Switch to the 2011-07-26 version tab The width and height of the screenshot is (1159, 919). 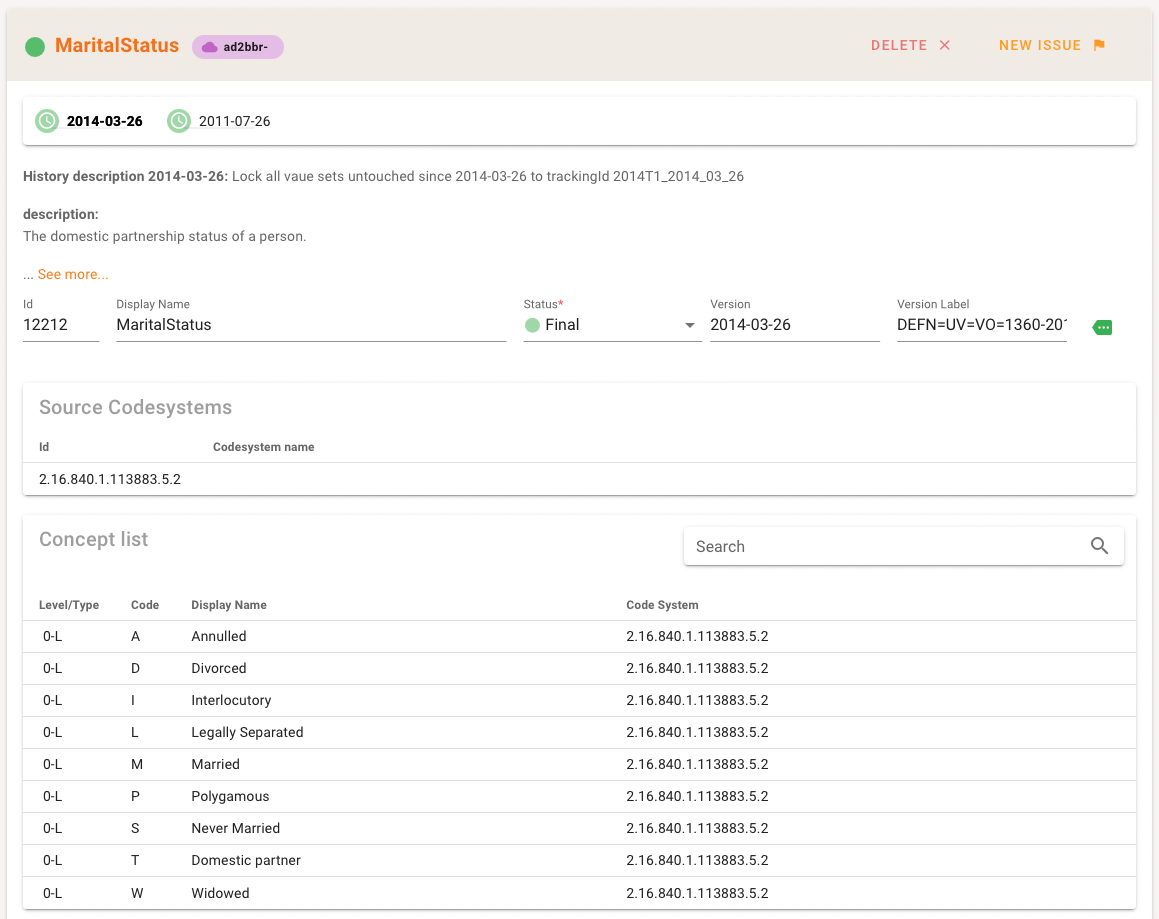234,121
